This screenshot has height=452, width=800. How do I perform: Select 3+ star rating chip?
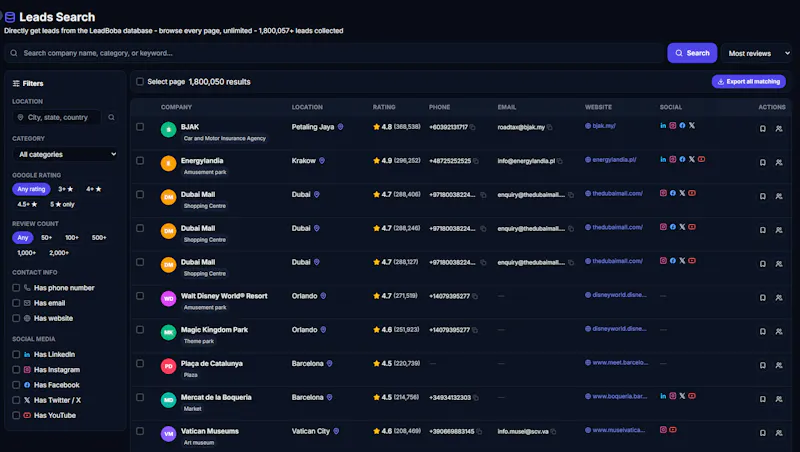65,189
